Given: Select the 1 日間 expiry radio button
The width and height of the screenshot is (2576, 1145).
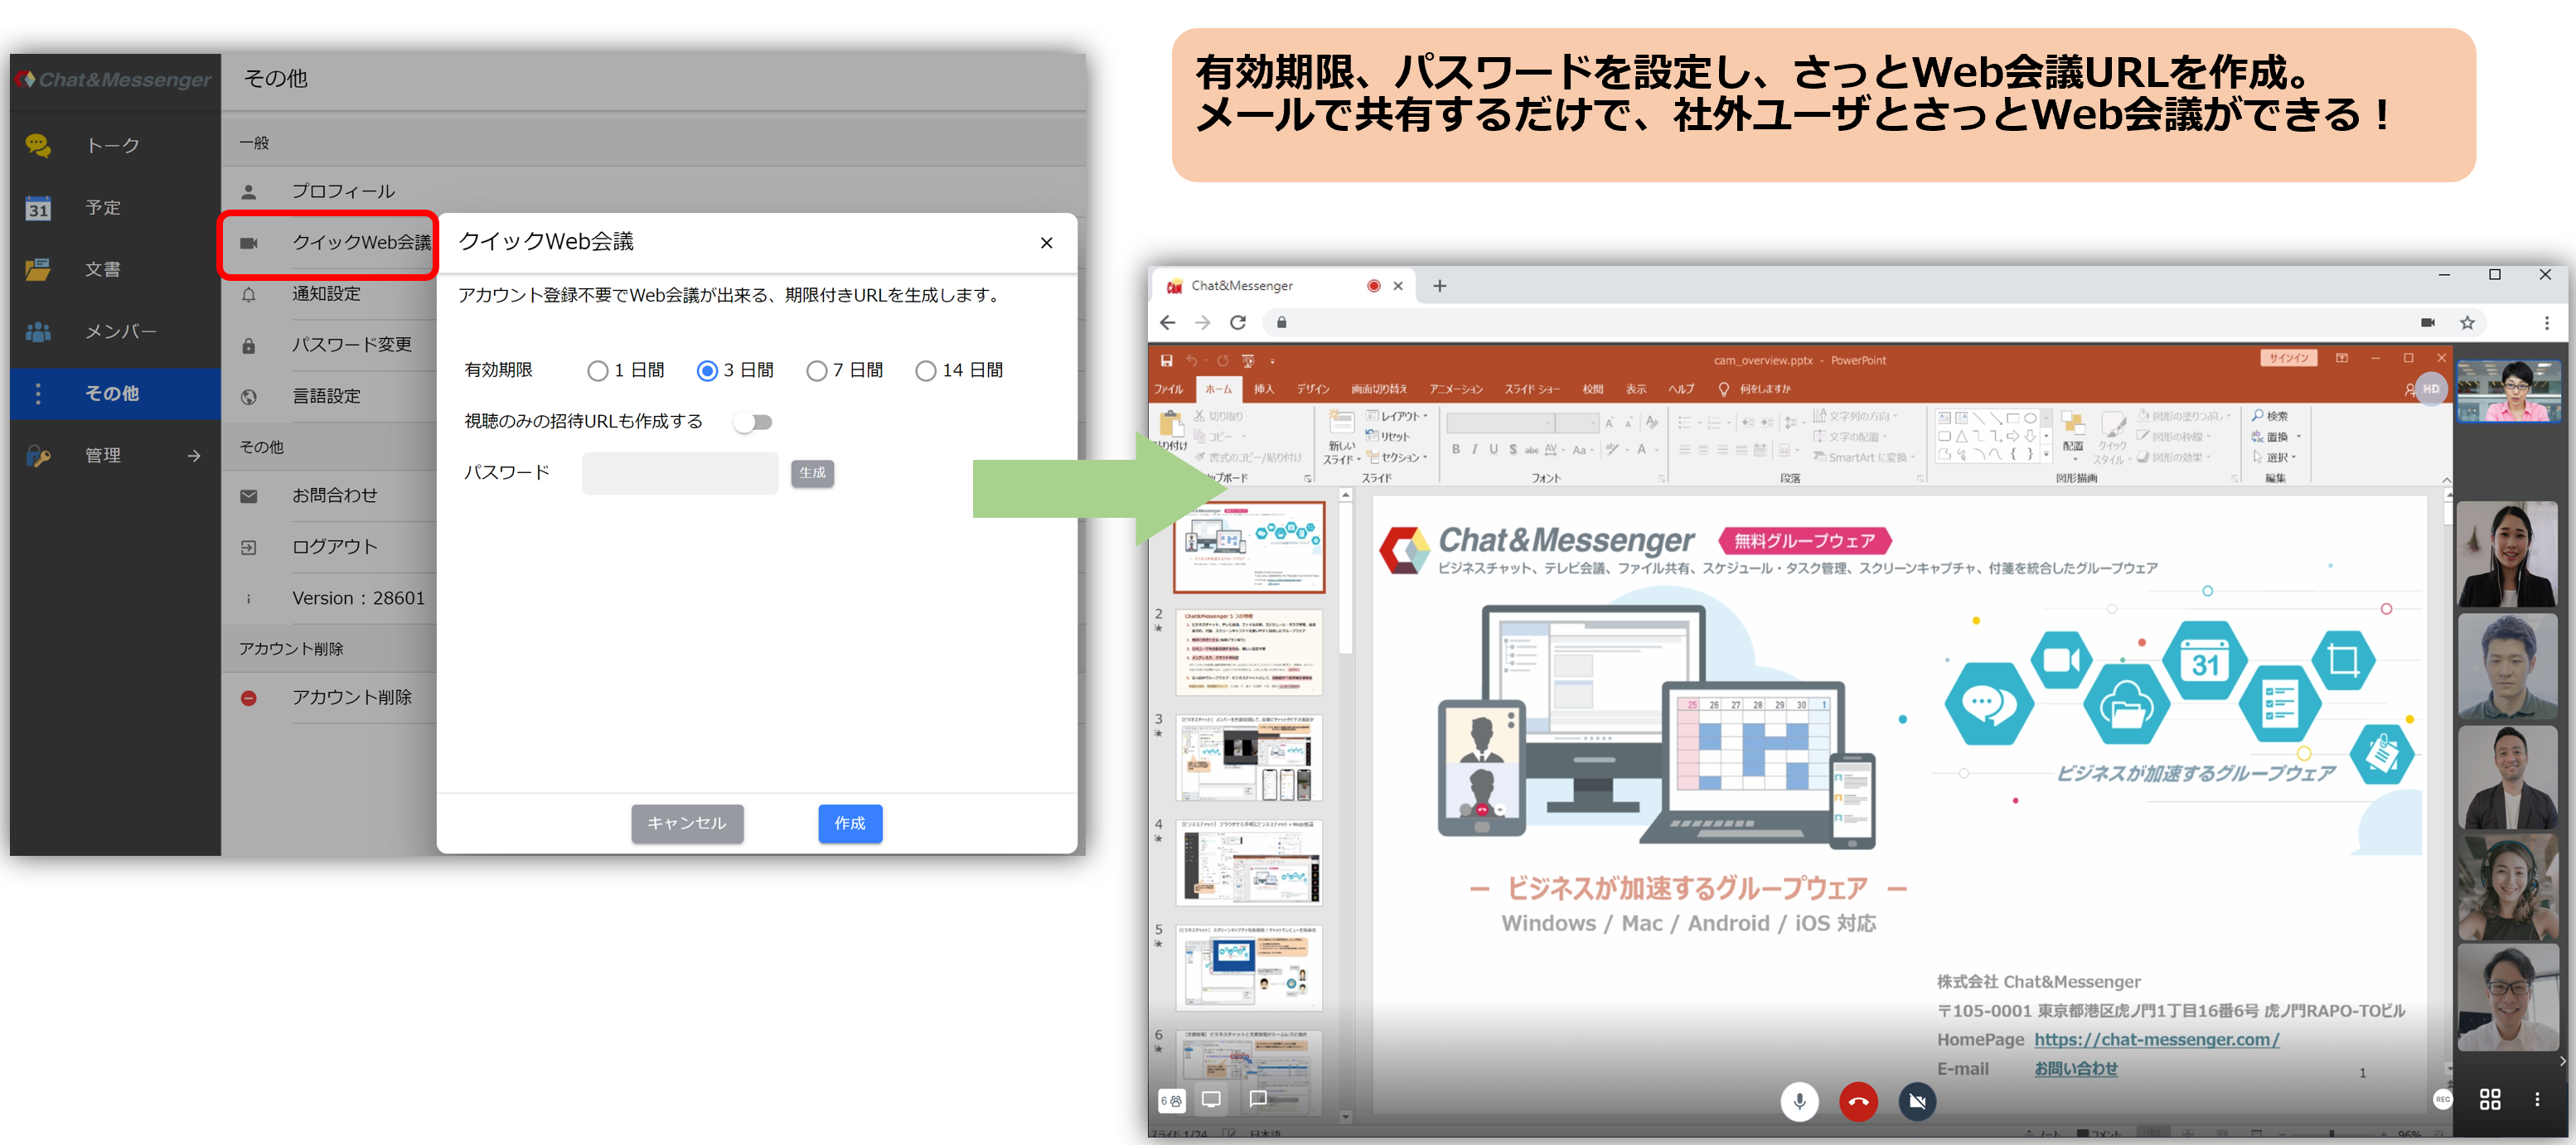Looking at the screenshot, I should (x=598, y=371).
